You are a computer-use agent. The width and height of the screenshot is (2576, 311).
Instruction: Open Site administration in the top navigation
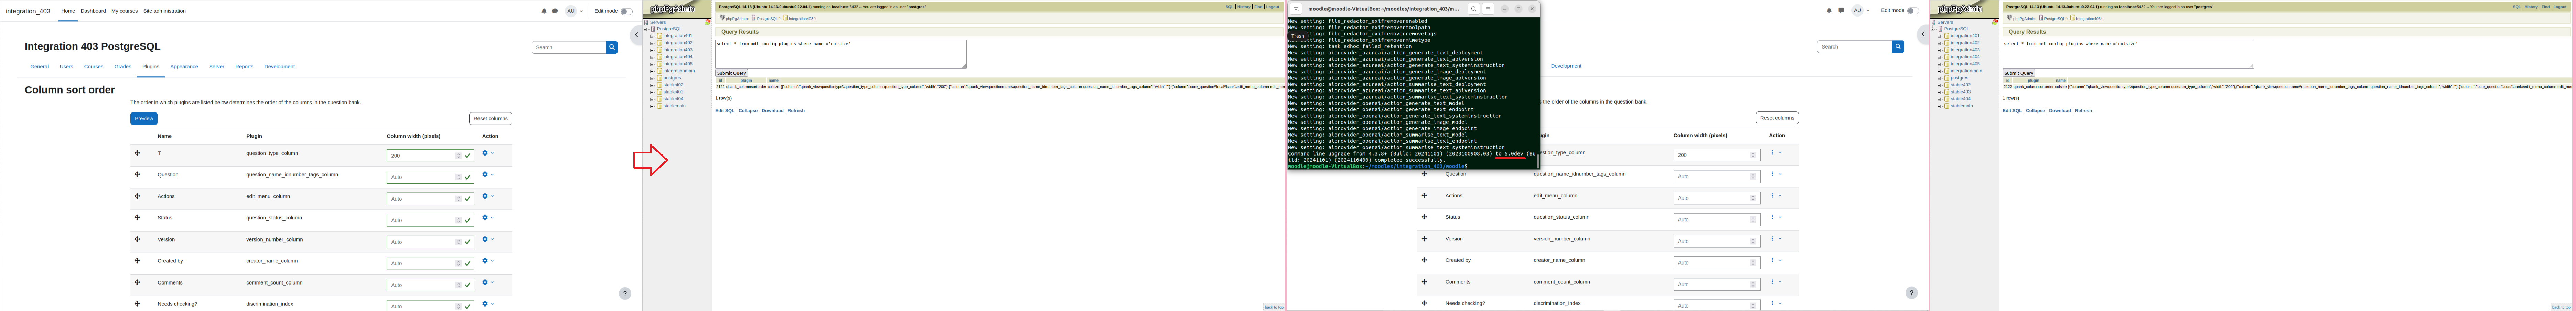164,11
